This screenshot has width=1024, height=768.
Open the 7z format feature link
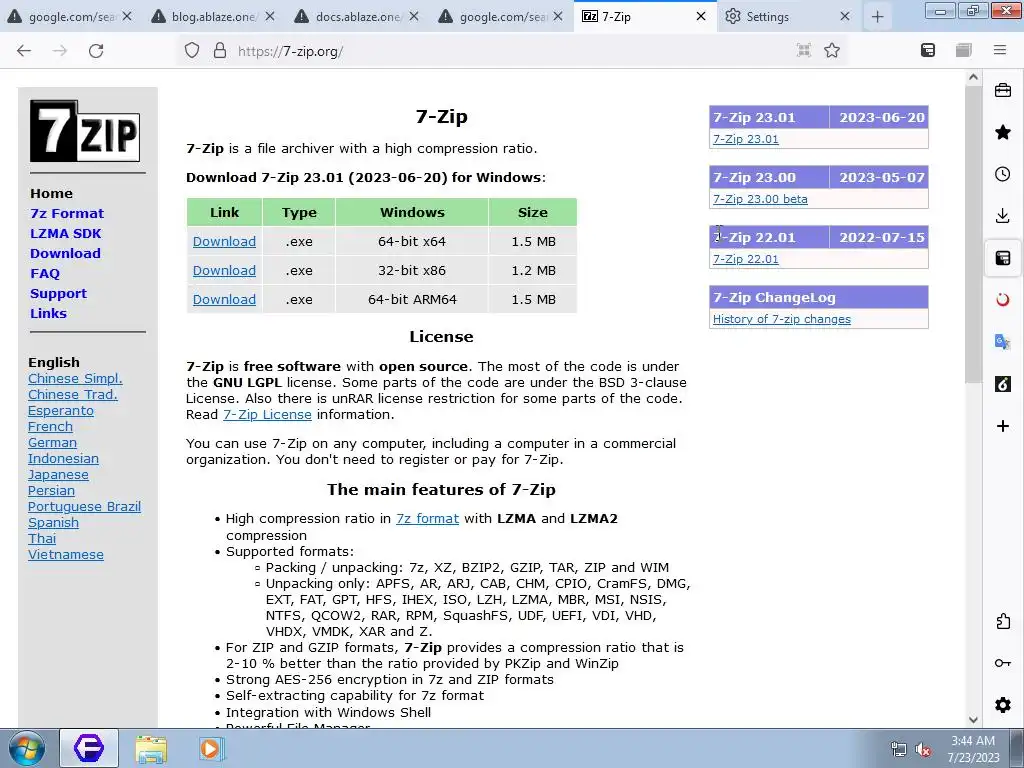[x=427, y=519]
